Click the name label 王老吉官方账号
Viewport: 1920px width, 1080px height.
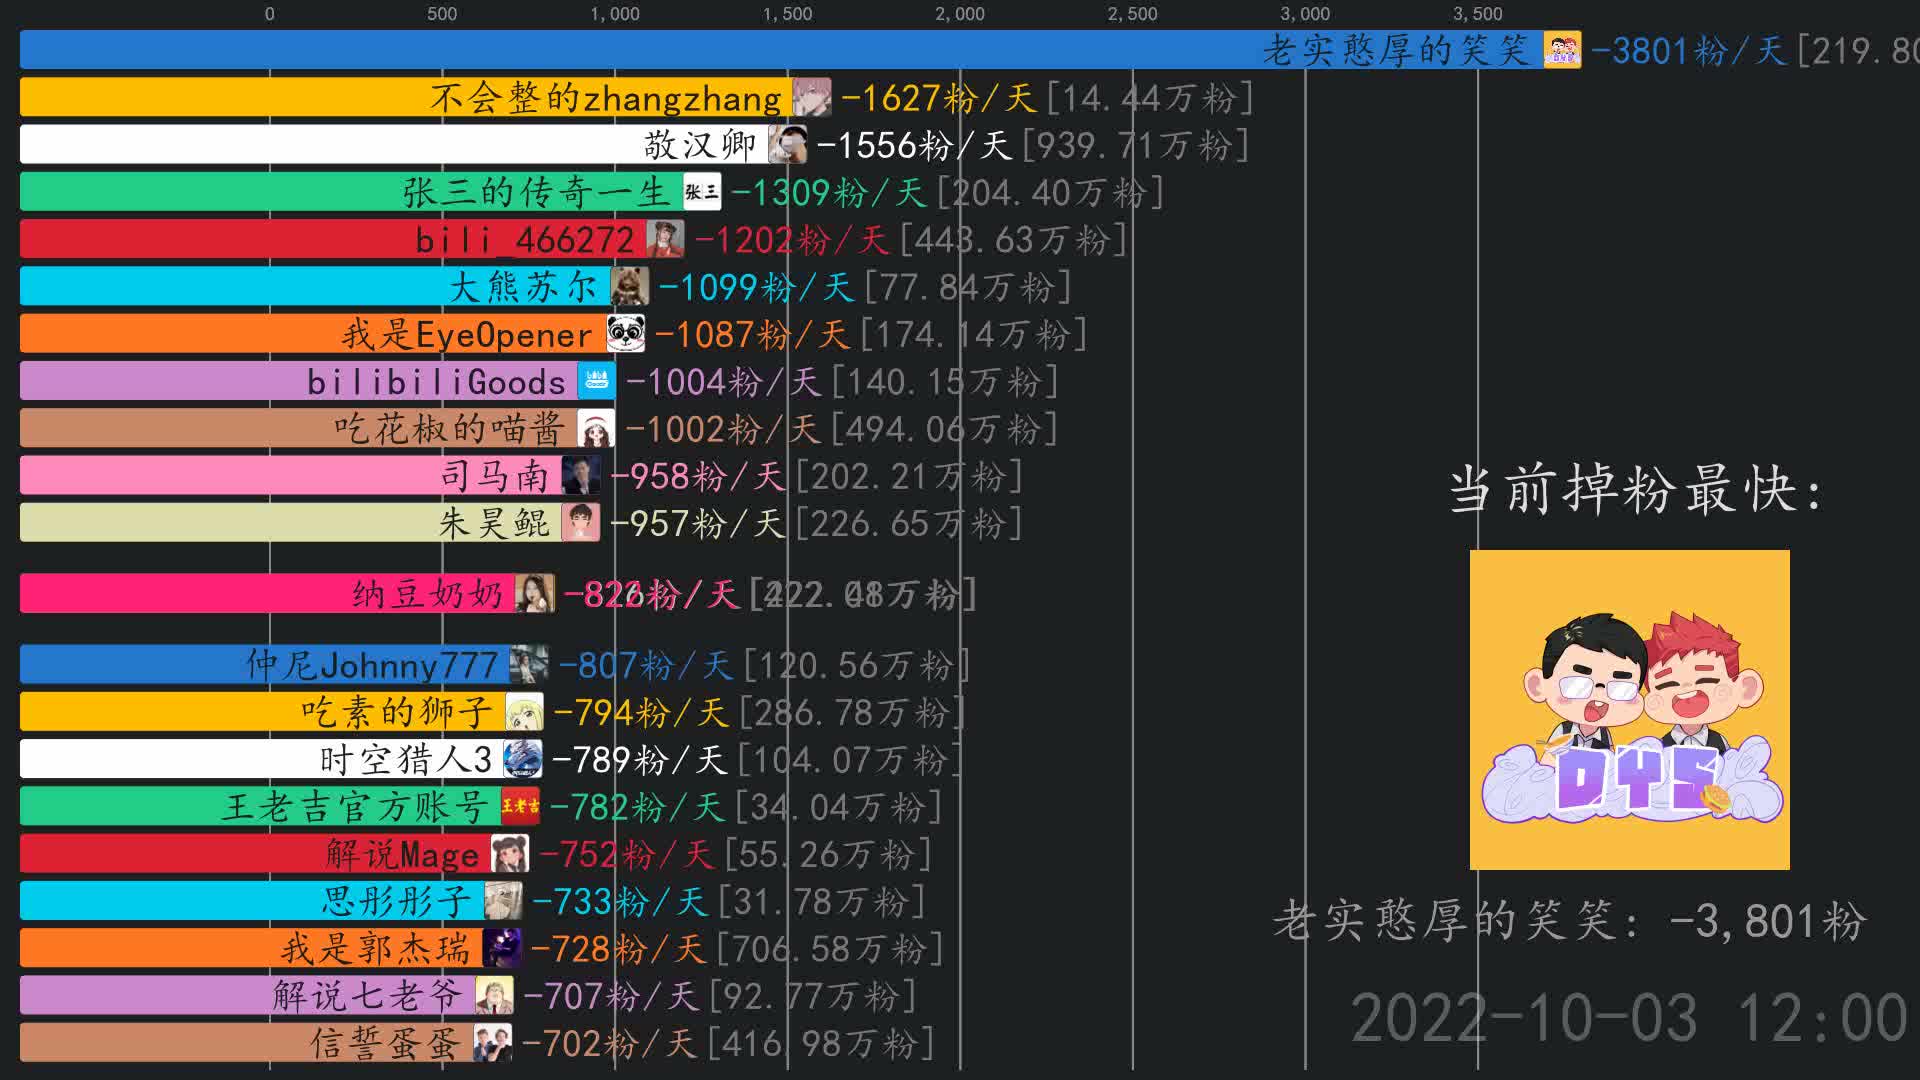[x=356, y=807]
